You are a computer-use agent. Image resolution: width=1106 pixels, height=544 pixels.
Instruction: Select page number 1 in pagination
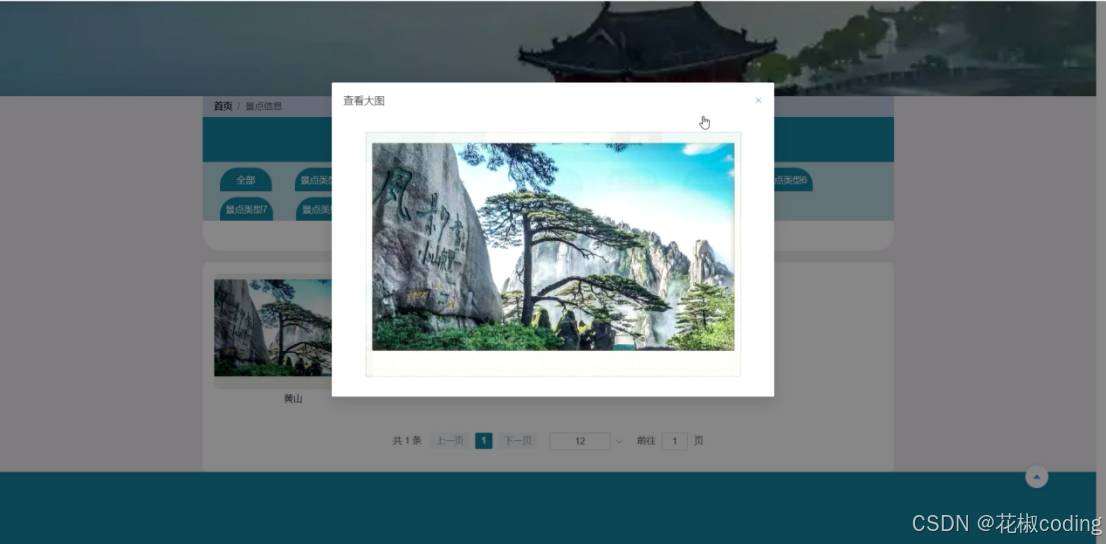pyautogui.click(x=484, y=441)
